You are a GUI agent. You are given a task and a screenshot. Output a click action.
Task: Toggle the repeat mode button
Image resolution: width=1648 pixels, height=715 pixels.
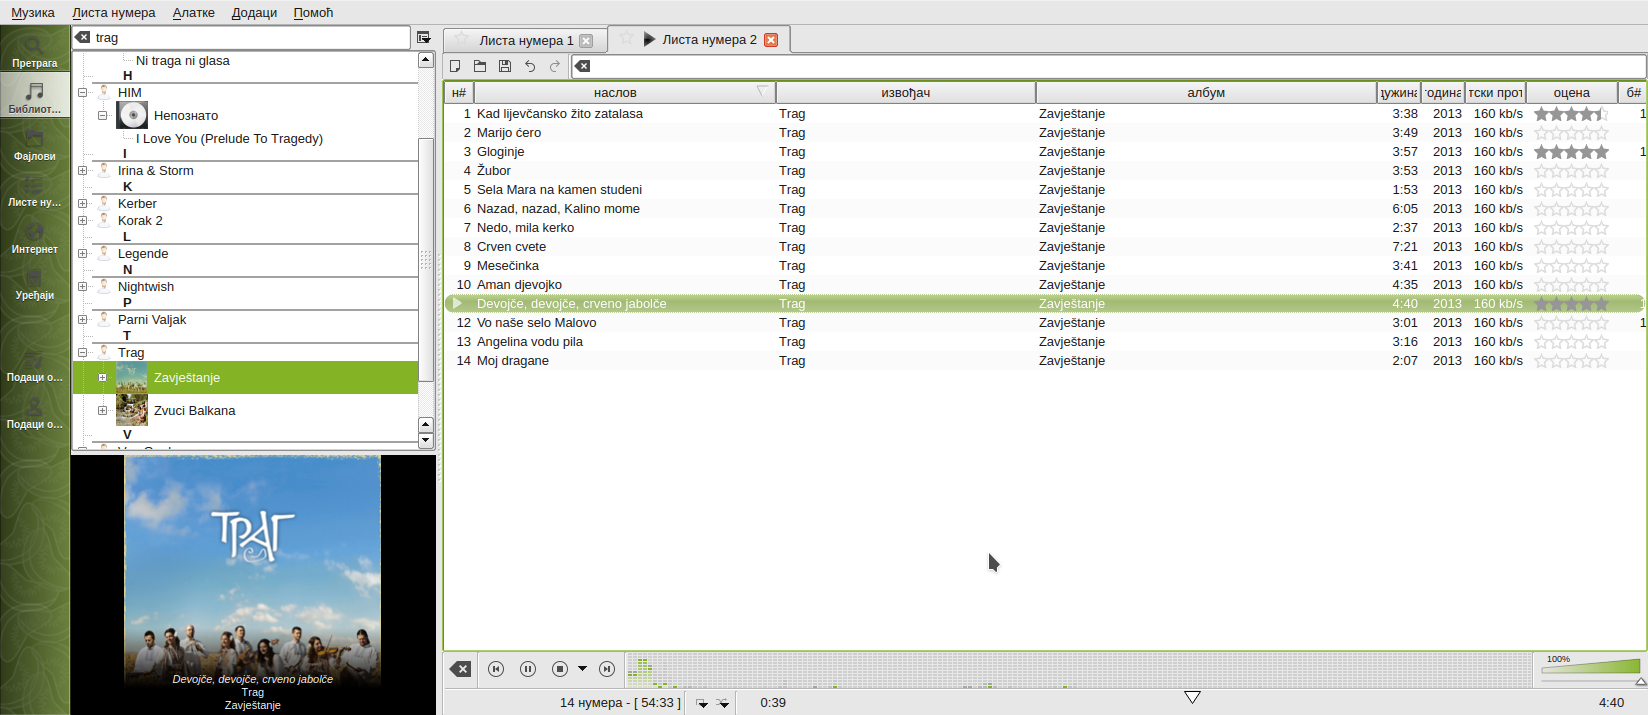point(702,703)
